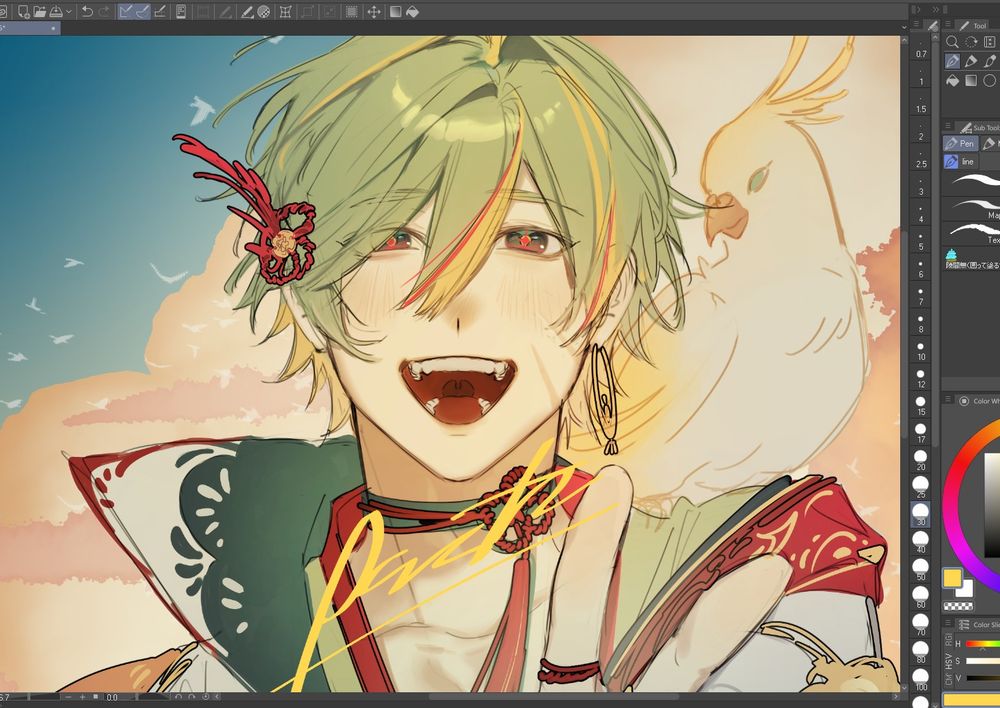
Task: Select the transparent color checkered swatch
Action: (x=958, y=607)
